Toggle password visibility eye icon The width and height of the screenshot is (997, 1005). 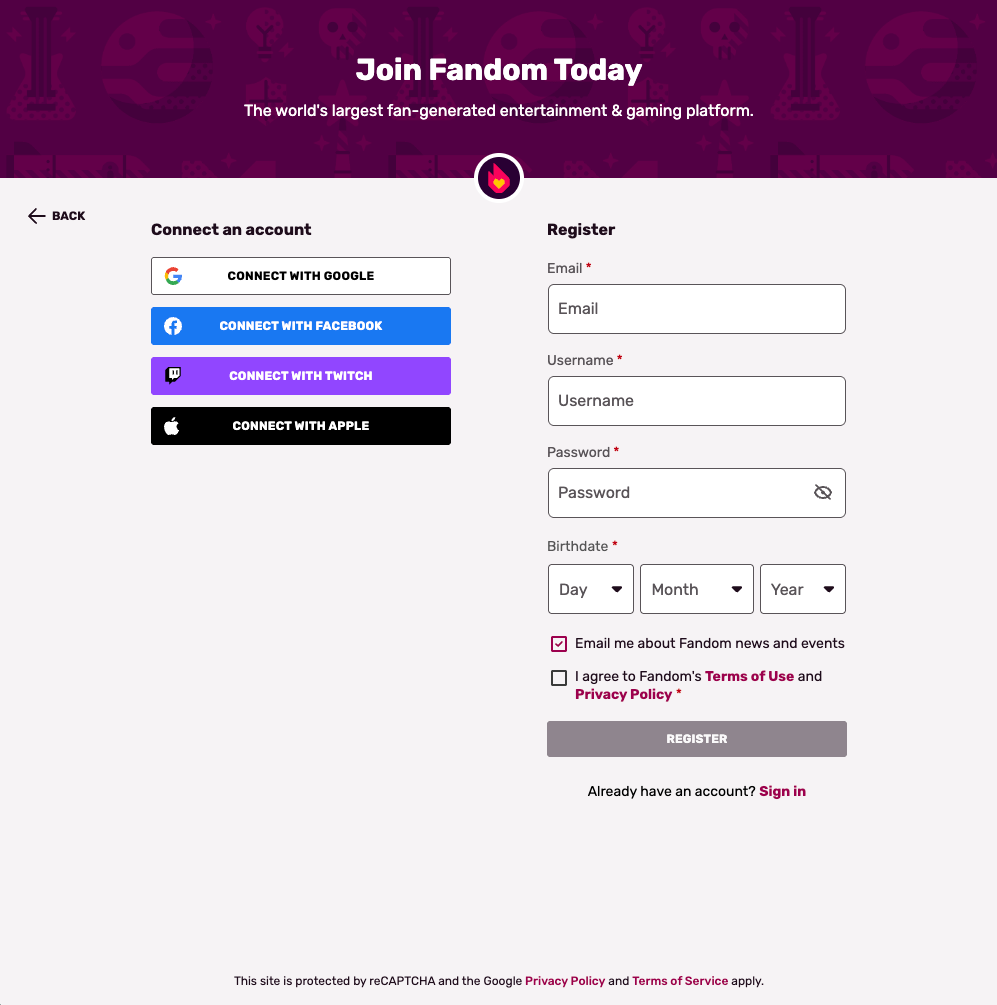(823, 493)
